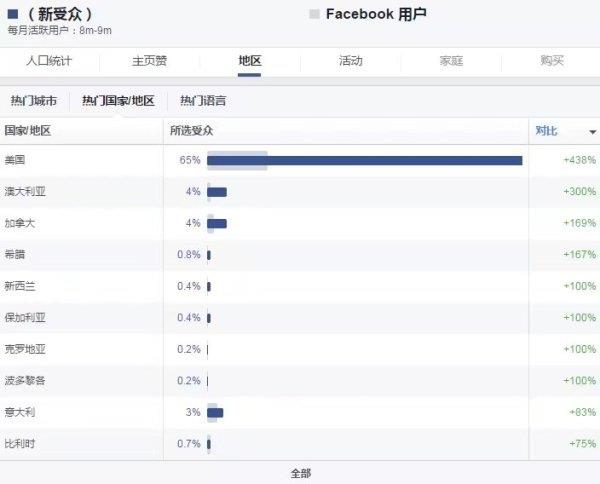Switch to the 主页赞 tab

[149, 61]
